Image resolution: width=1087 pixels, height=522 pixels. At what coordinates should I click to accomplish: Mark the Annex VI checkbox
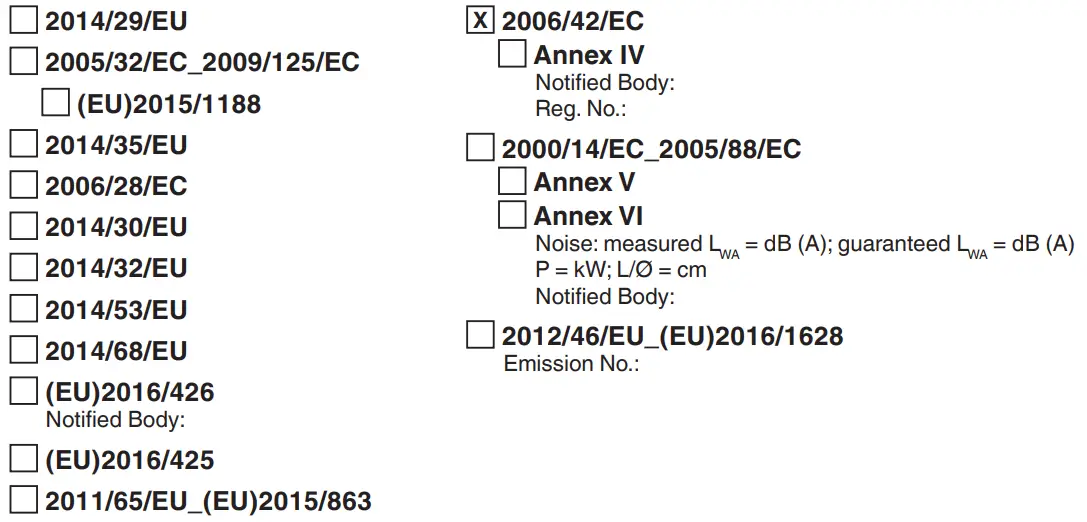click(x=512, y=215)
